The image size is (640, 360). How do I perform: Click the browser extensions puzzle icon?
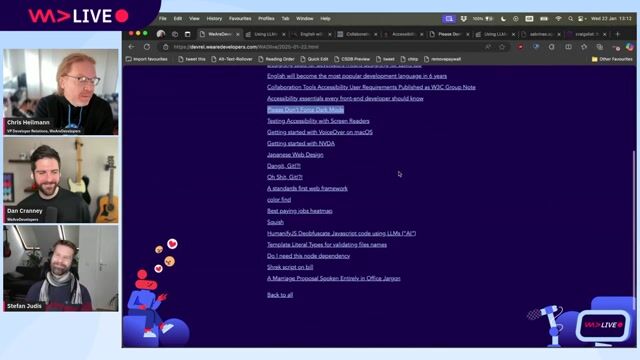552,47
